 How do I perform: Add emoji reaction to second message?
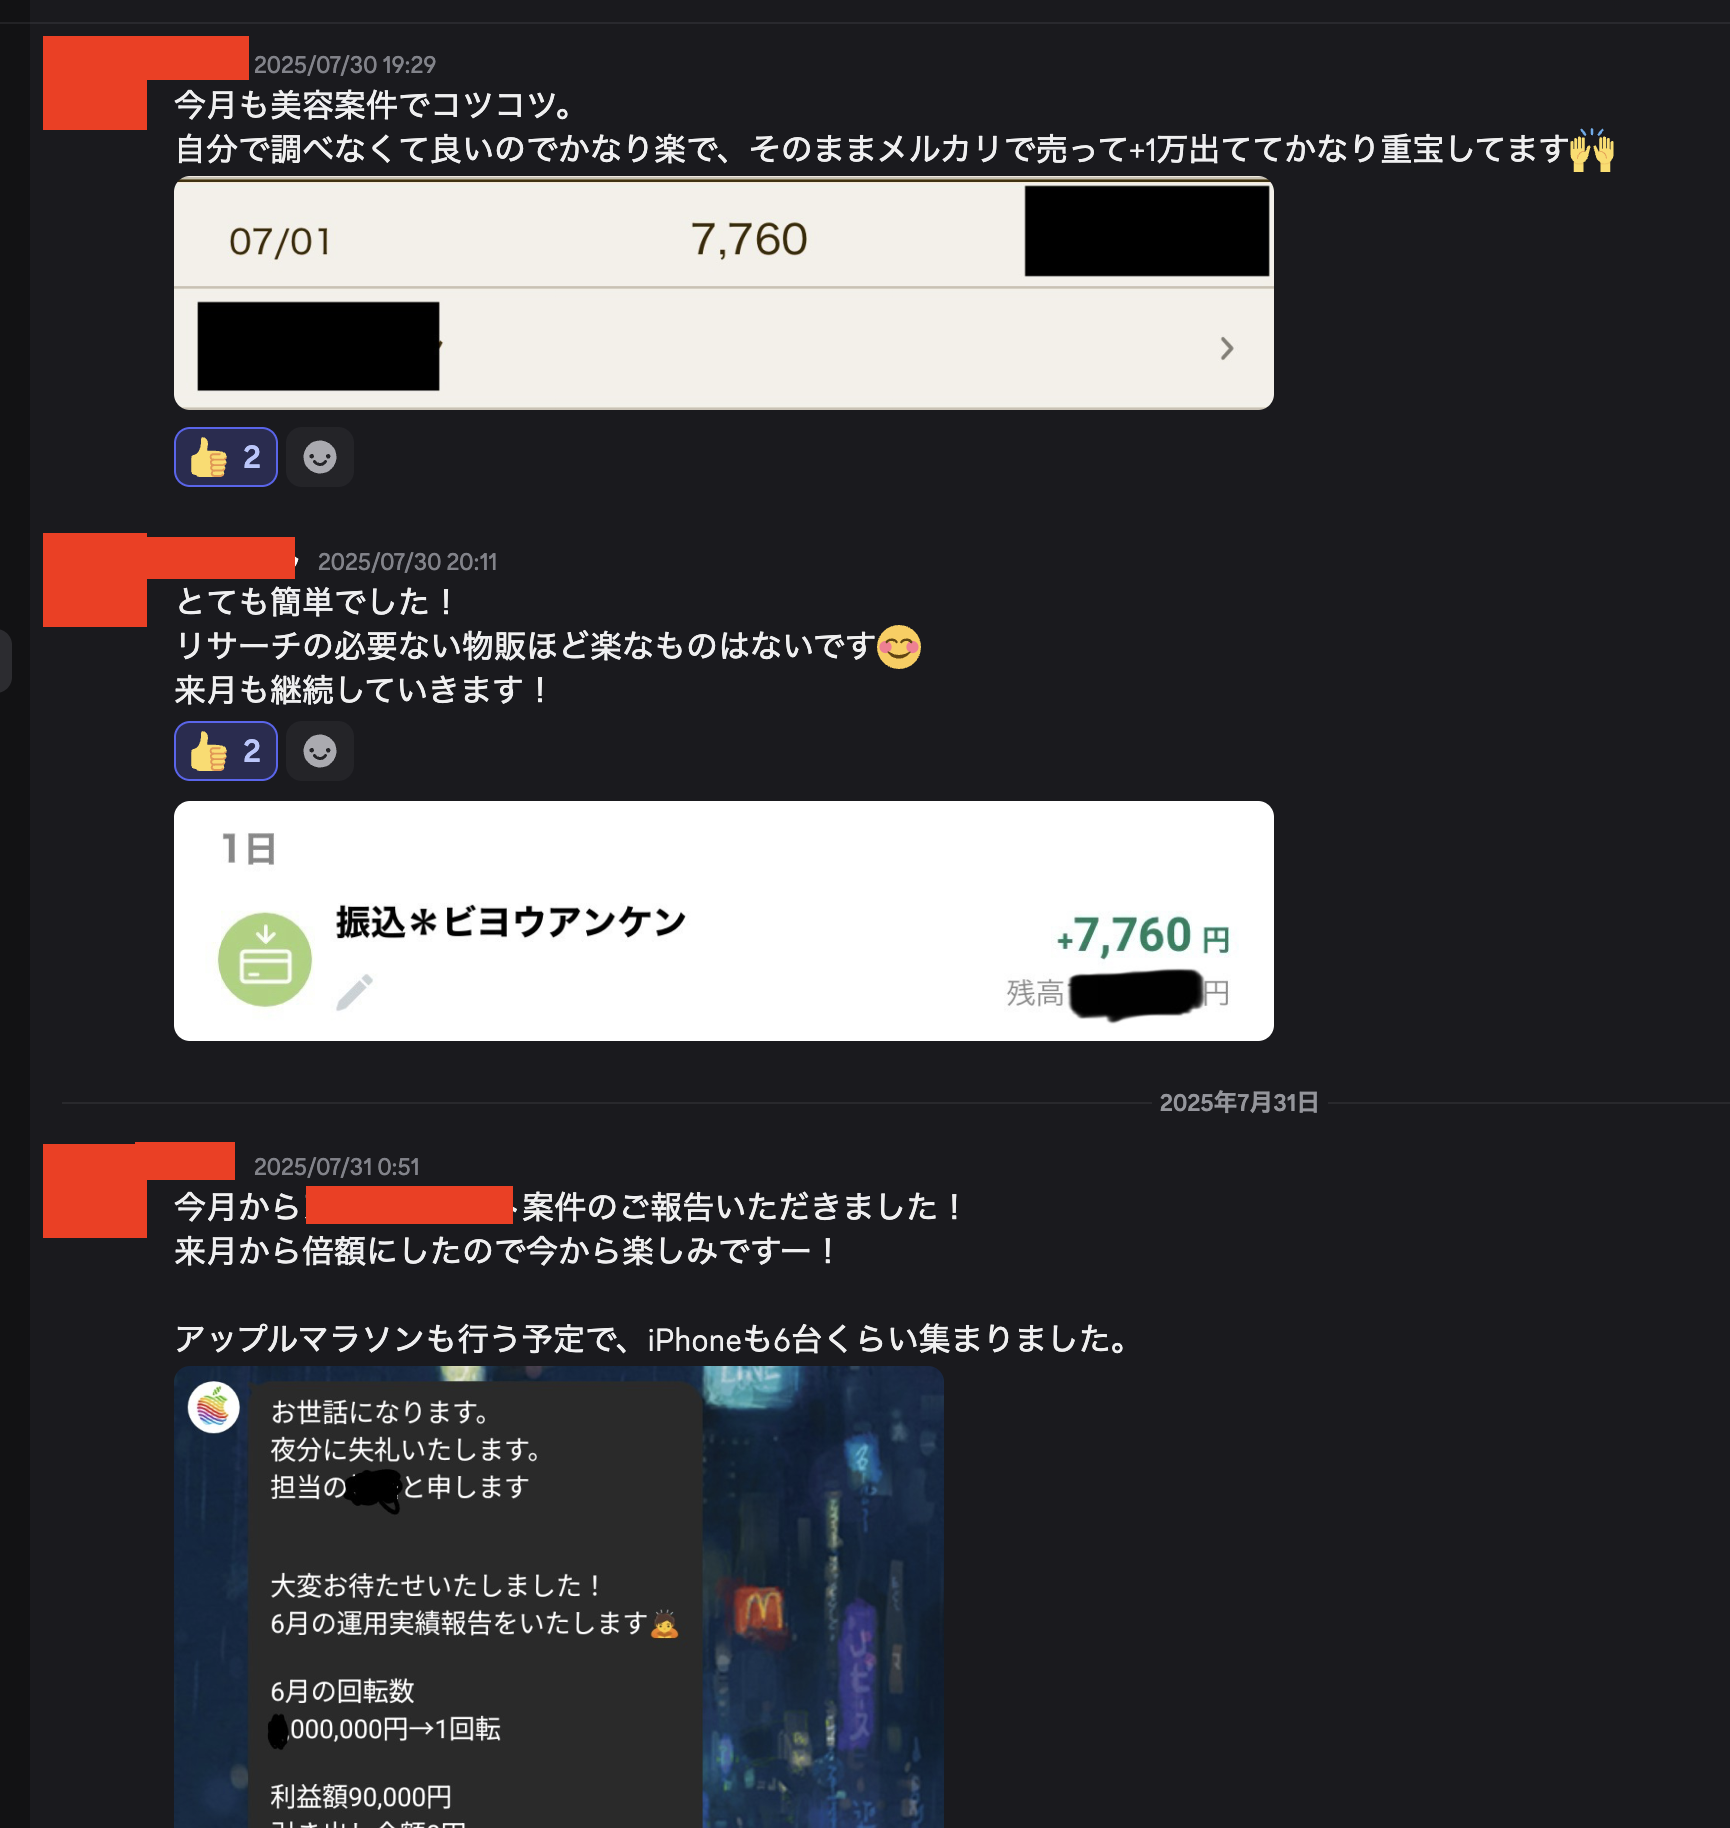[320, 751]
